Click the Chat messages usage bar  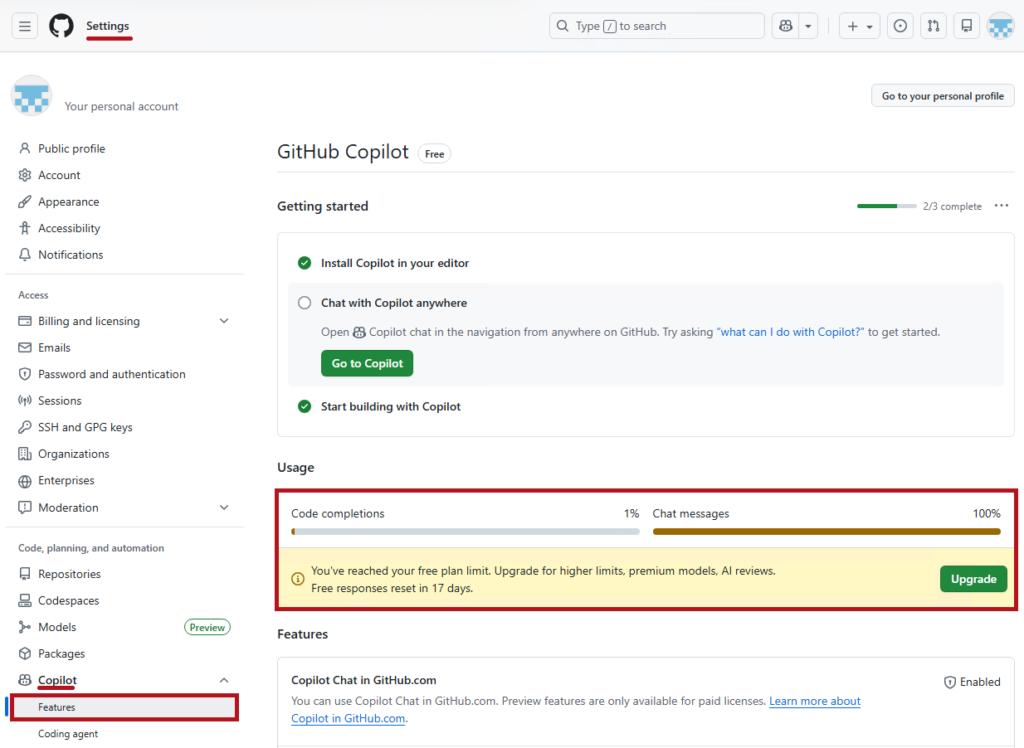(x=827, y=531)
